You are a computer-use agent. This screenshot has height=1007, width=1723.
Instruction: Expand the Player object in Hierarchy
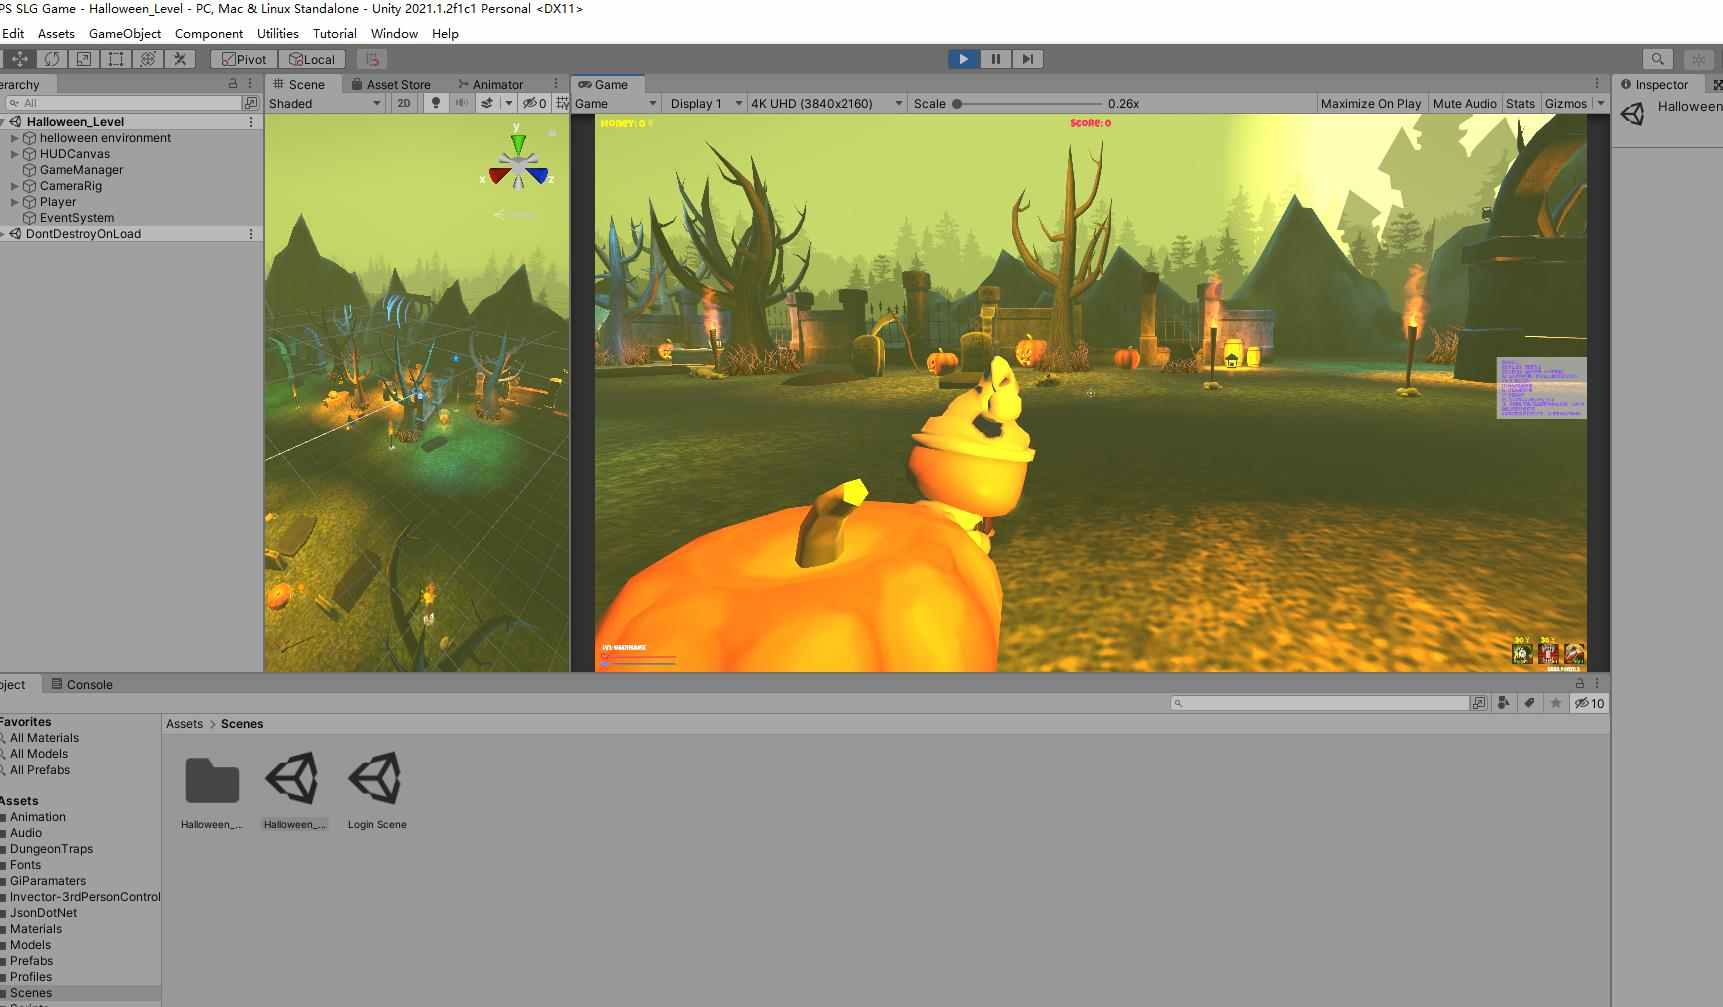pos(14,201)
